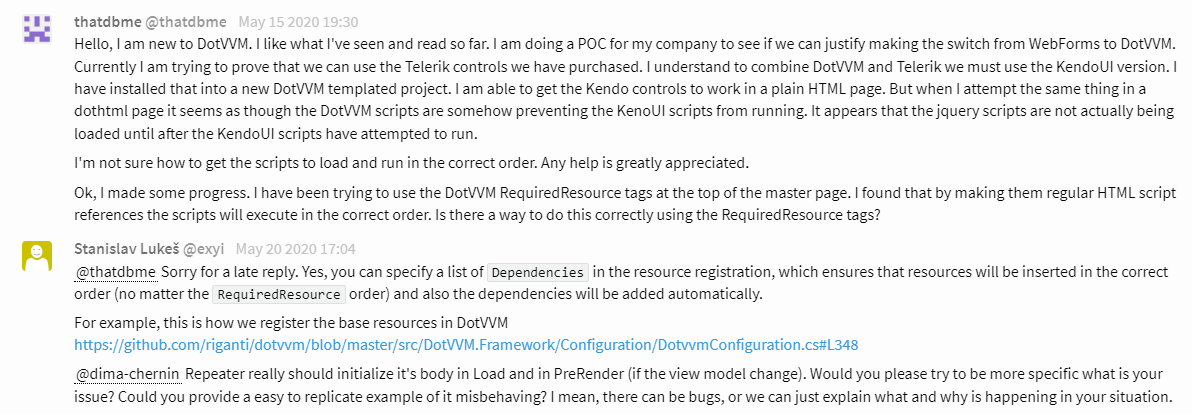
Task: Click the May 20 2020 17:04 timestamp
Action: (x=296, y=248)
